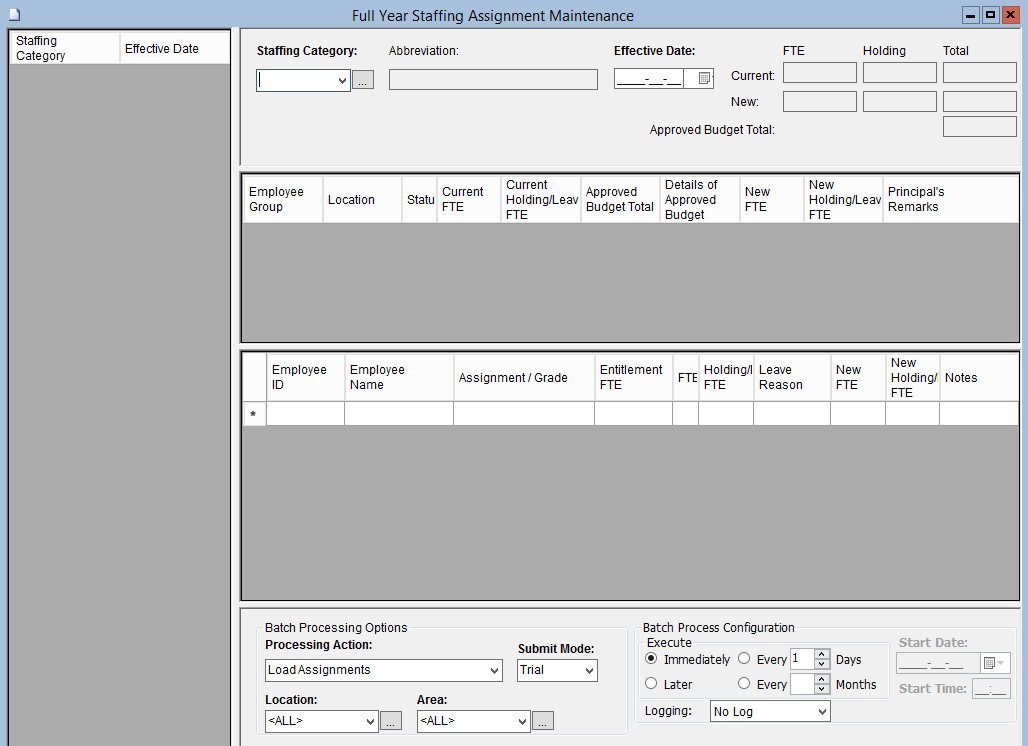Image resolution: width=1028 pixels, height=746 pixels.
Task: Increase the Every Days spinner value
Action: (822, 655)
